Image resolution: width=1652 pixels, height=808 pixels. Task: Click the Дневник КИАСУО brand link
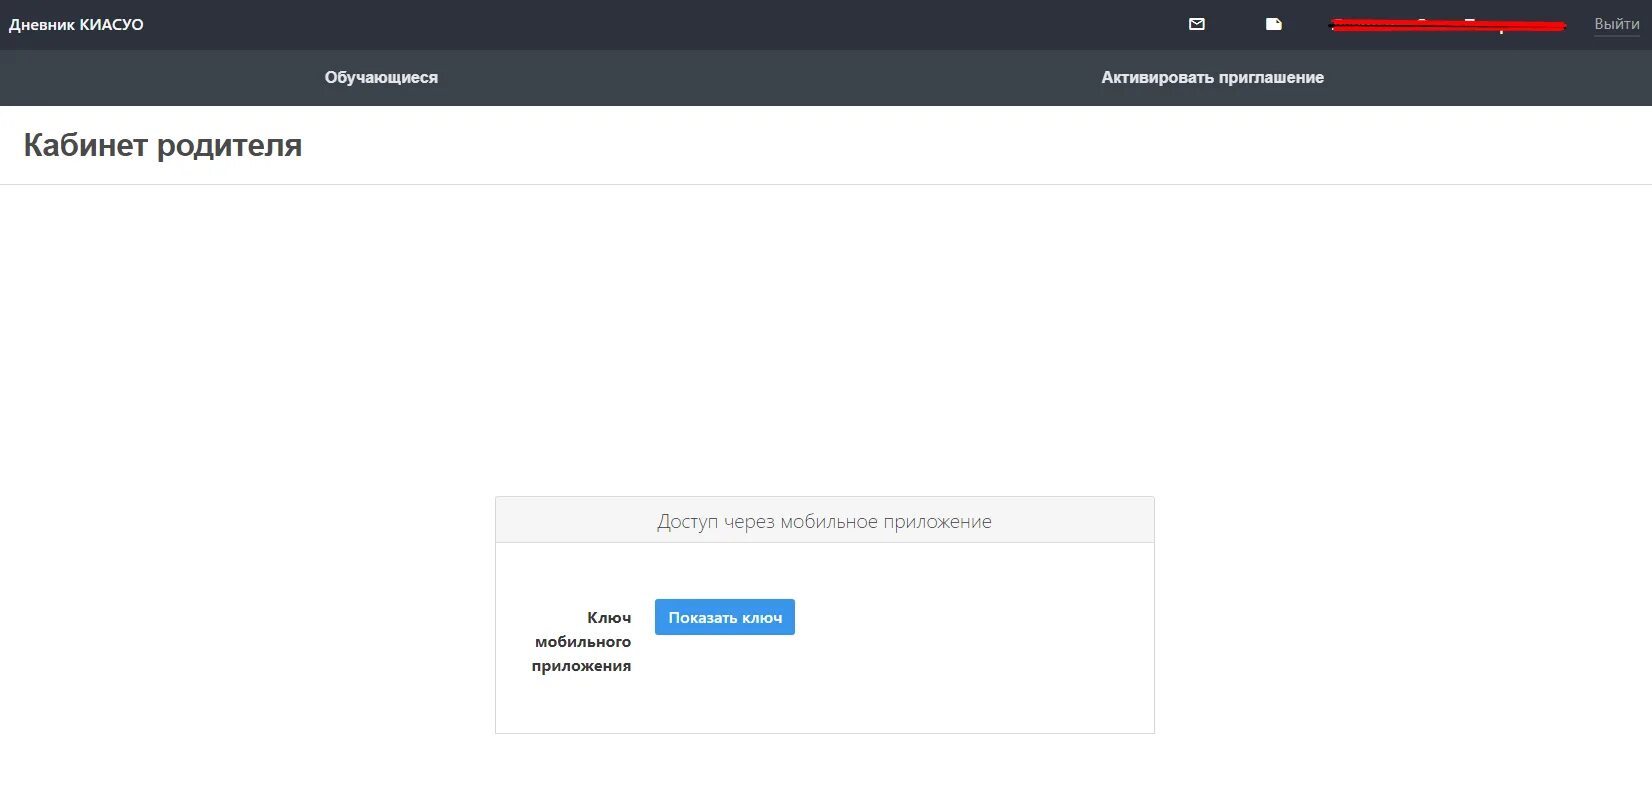coord(76,25)
